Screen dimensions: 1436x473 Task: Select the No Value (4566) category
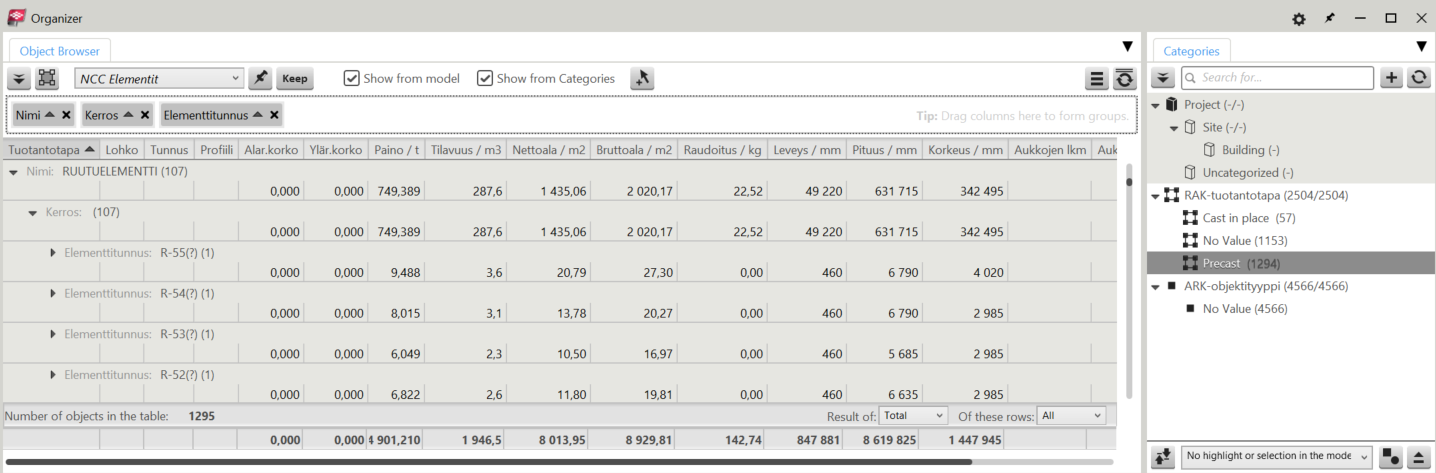click(x=1245, y=309)
